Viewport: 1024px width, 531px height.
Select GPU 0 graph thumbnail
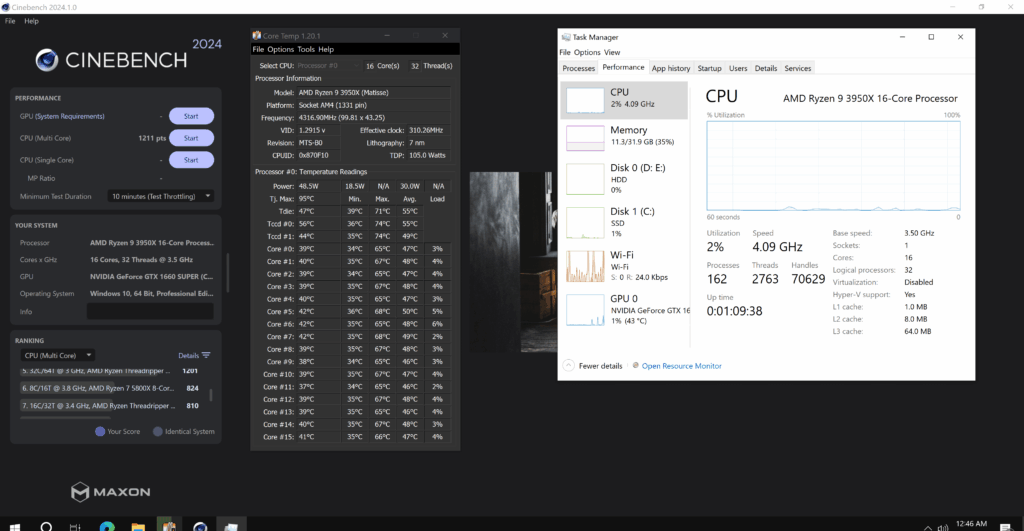[x=585, y=310]
